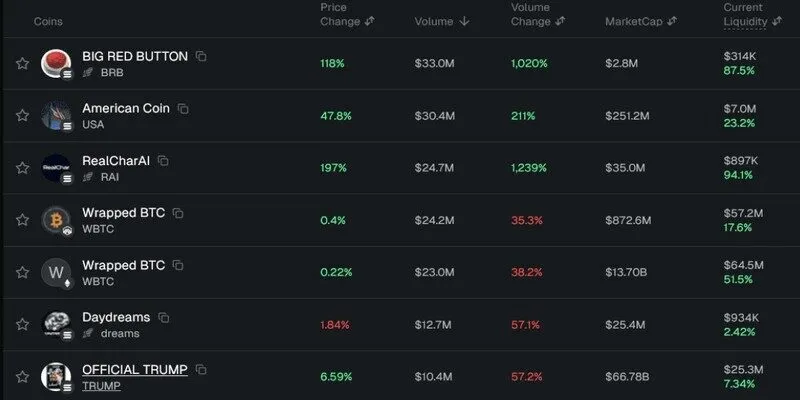Star the Wrapped BTC row at $24.2M volume
800x400 pixels.
pyautogui.click(x=22, y=220)
